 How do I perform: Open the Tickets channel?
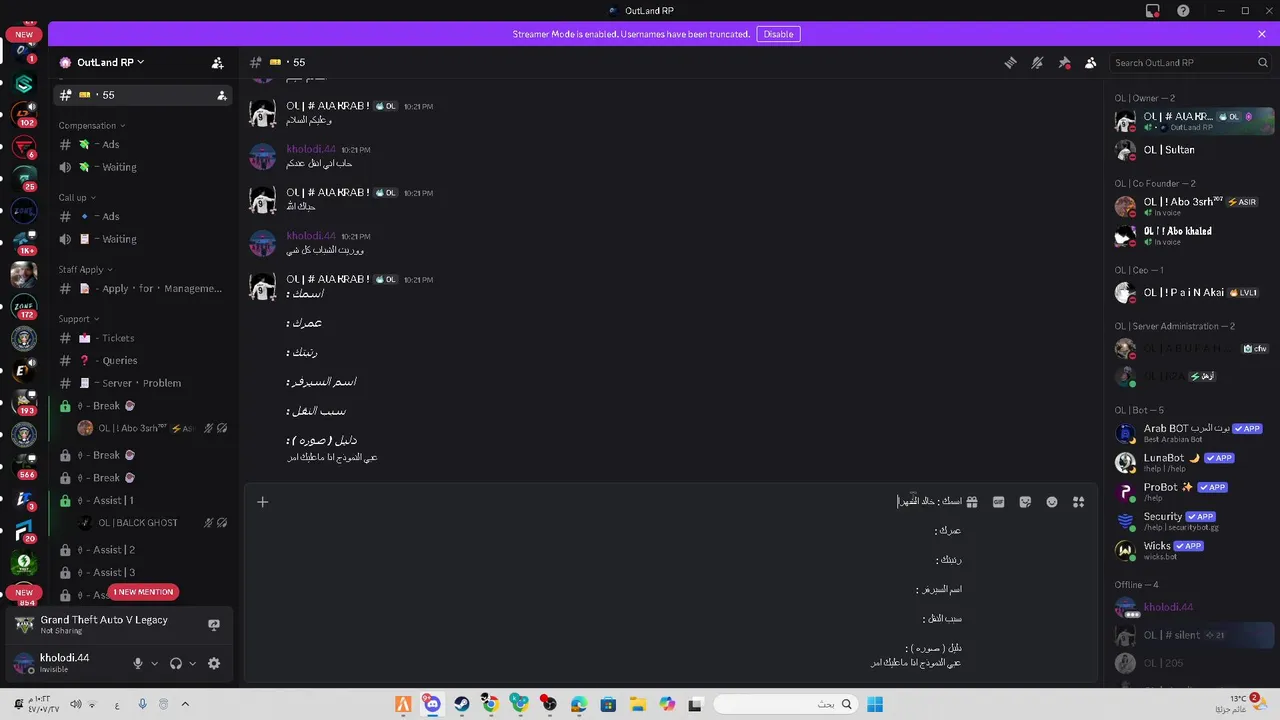tap(143, 338)
